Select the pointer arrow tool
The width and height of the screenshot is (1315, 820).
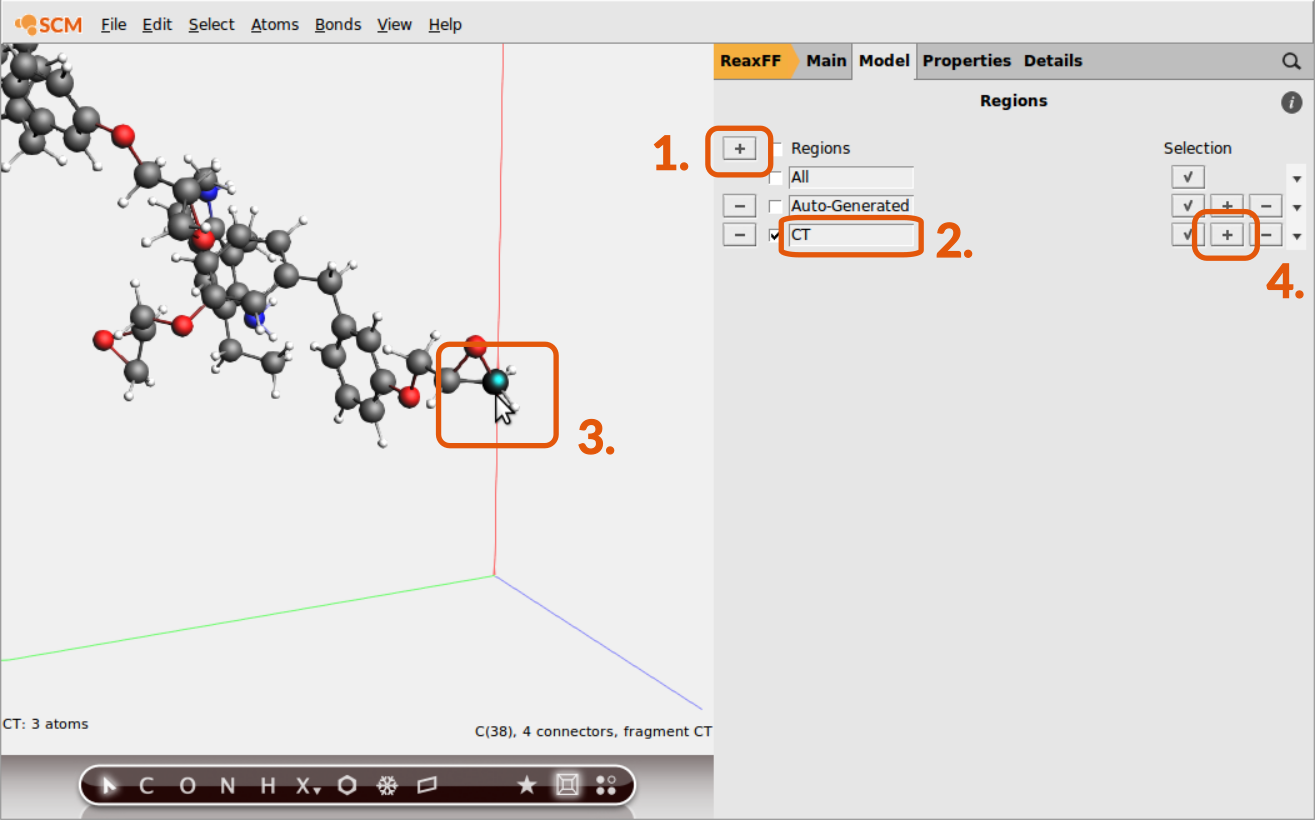coord(109,786)
